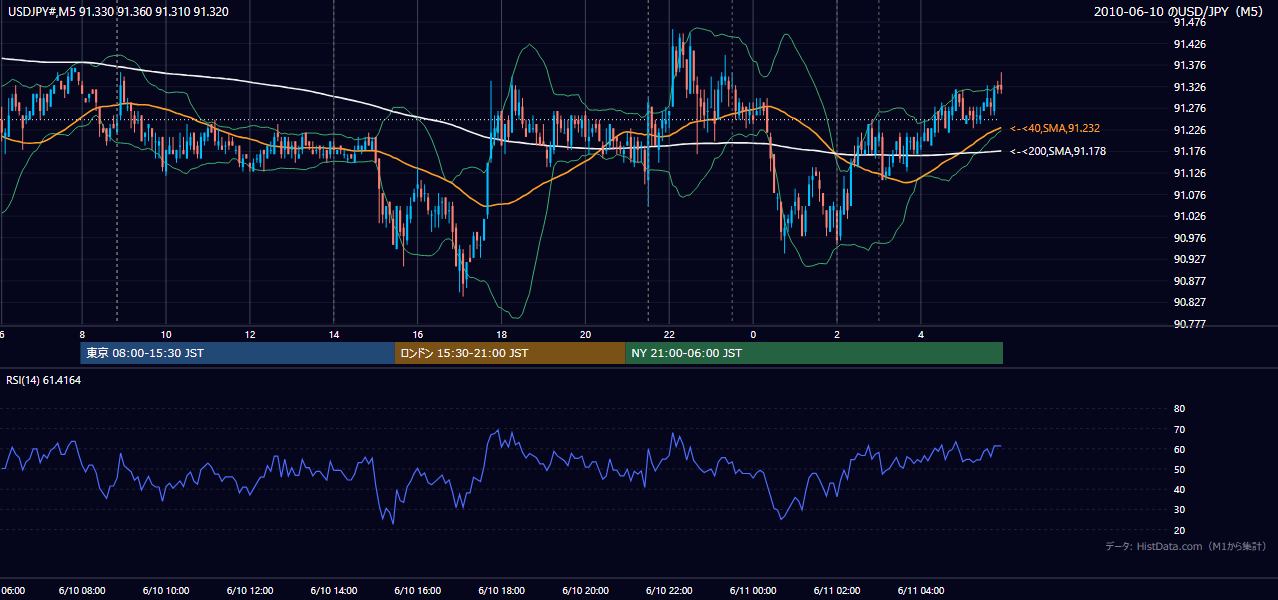Click RSI scale value 50
Image resolution: width=1278 pixels, height=600 pixels.
[x=1179, y=469]
